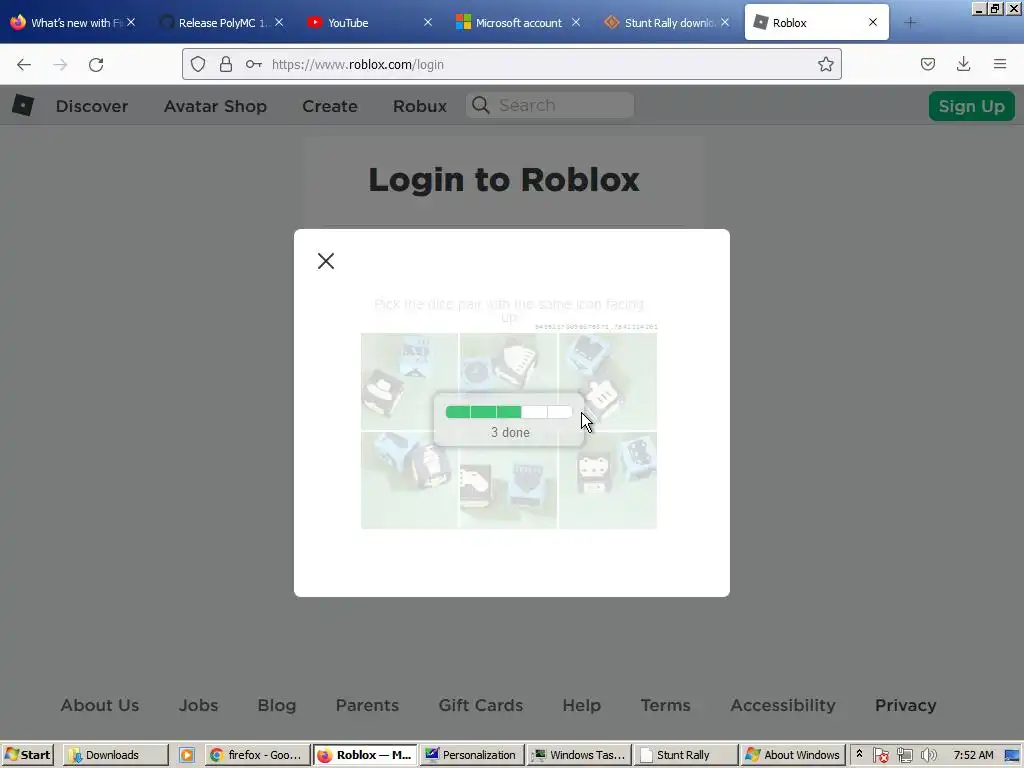
Task: Open the Gift Cards footer link
Action: click(481, 705)
